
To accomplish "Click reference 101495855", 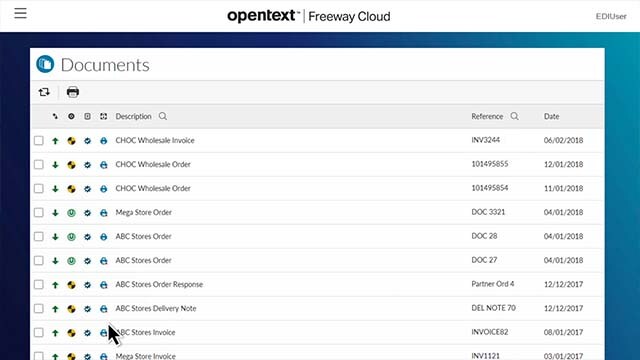I will pyautogui.click(x=490, y=164).
